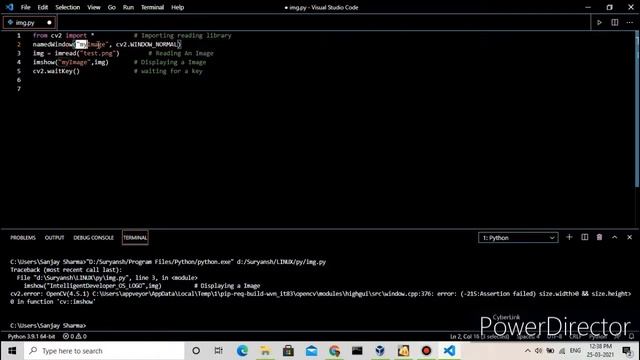Click the VS Code logo icon in title bar
This screenshot has width=640, height=360.
[9, 7]
